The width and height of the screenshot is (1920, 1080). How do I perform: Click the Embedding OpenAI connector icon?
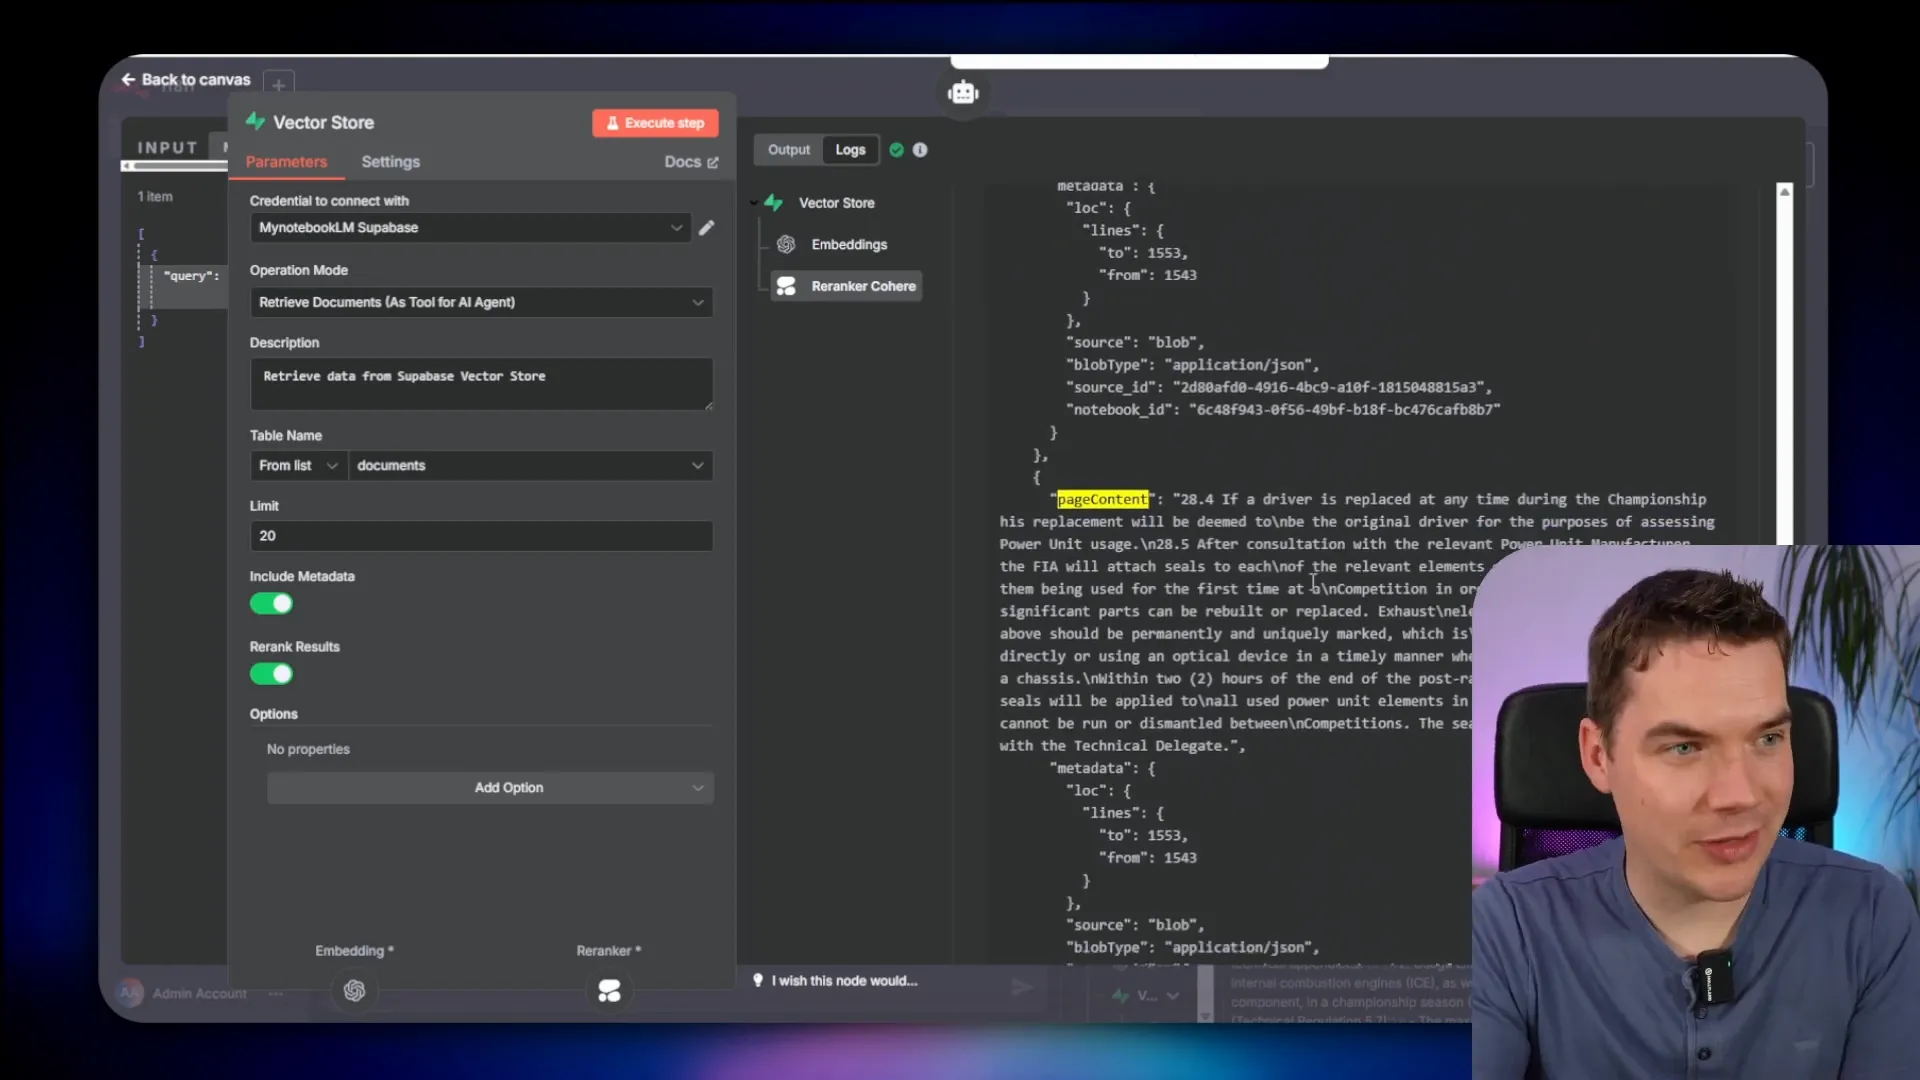[354, 991]
